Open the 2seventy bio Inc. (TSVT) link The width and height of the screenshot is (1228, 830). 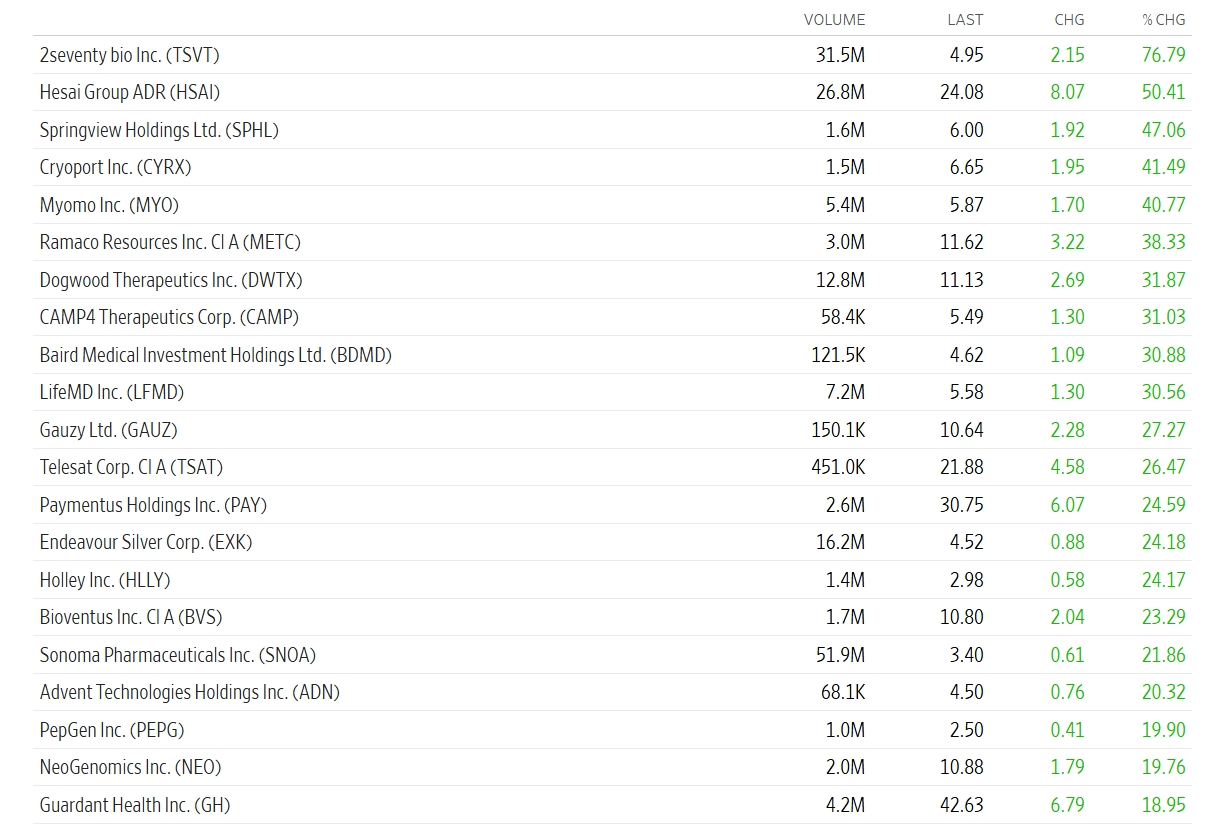(x=129, y=55)
